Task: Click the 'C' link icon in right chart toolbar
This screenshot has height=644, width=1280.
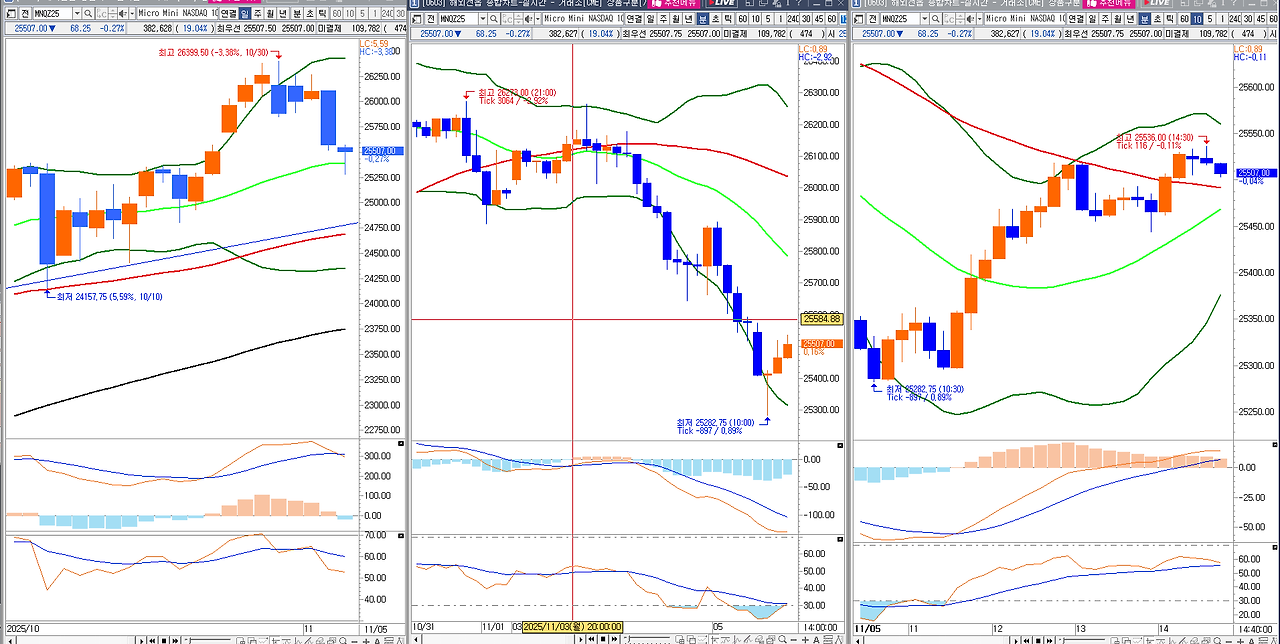Action: (949, 19)
